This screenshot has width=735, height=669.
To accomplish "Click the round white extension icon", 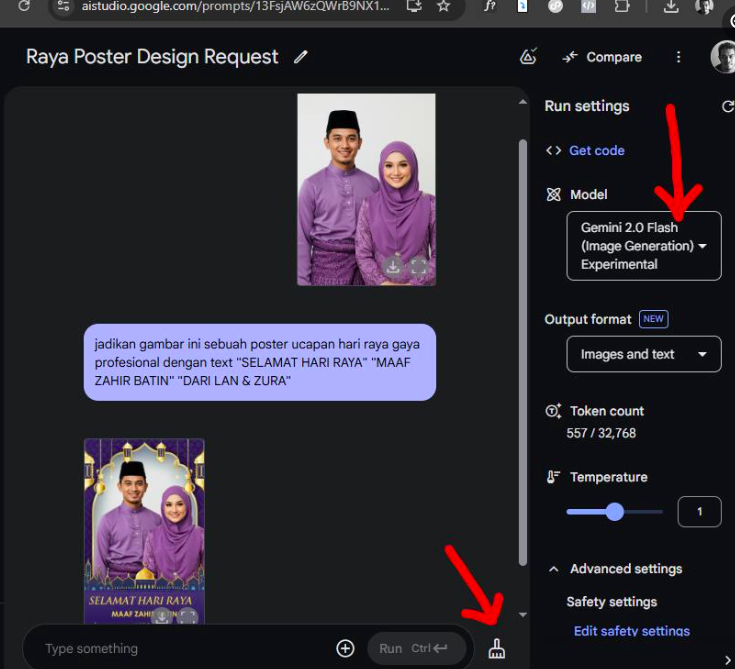I will coord(555,6).
